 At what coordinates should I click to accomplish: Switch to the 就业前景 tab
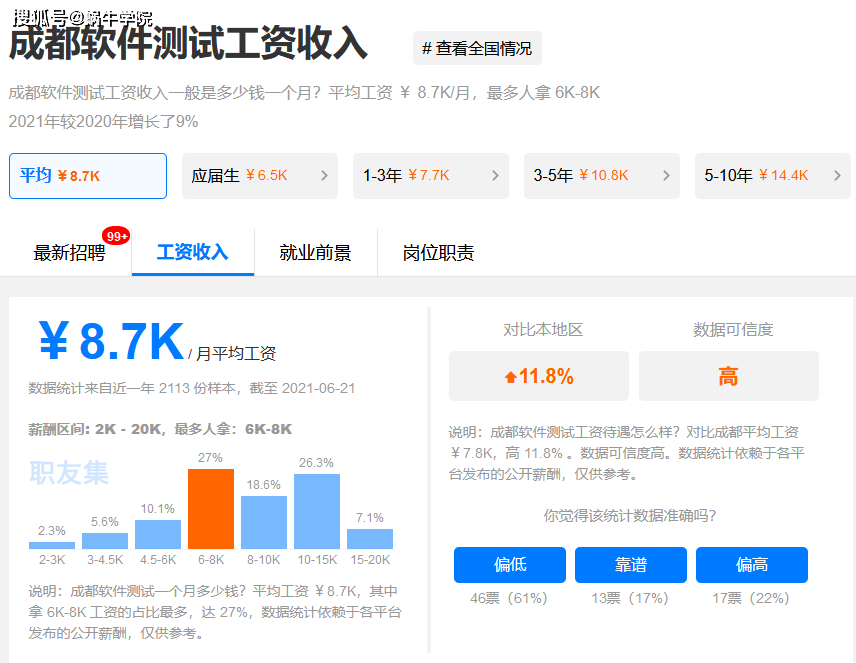tap(316, 253)
